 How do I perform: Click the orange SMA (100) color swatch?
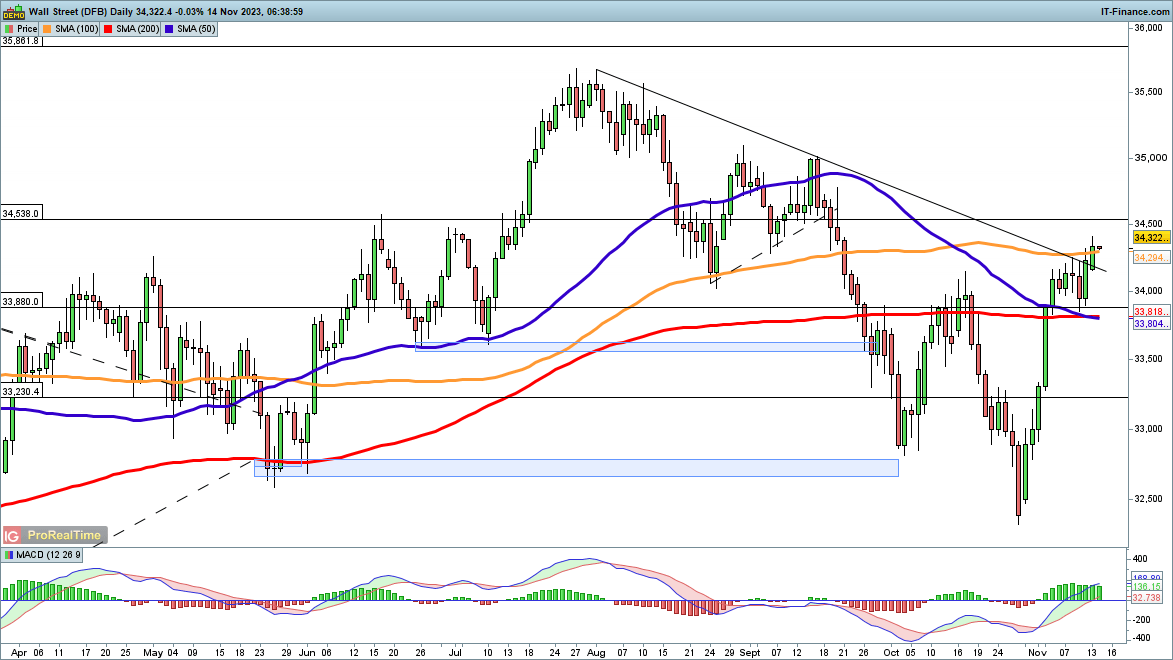[x=48, y=29]
